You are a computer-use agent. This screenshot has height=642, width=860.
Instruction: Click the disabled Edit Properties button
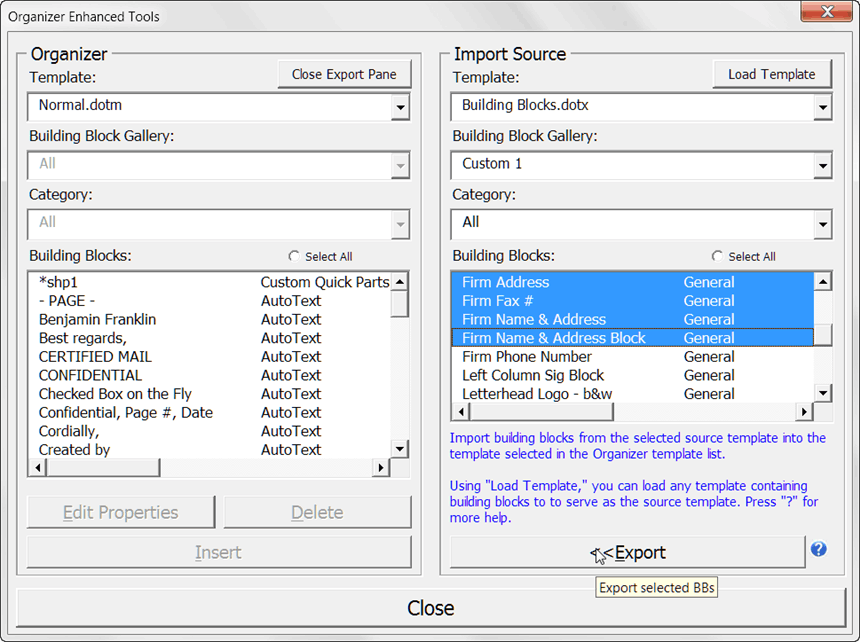pyautogui.click(x=121, y=512)
